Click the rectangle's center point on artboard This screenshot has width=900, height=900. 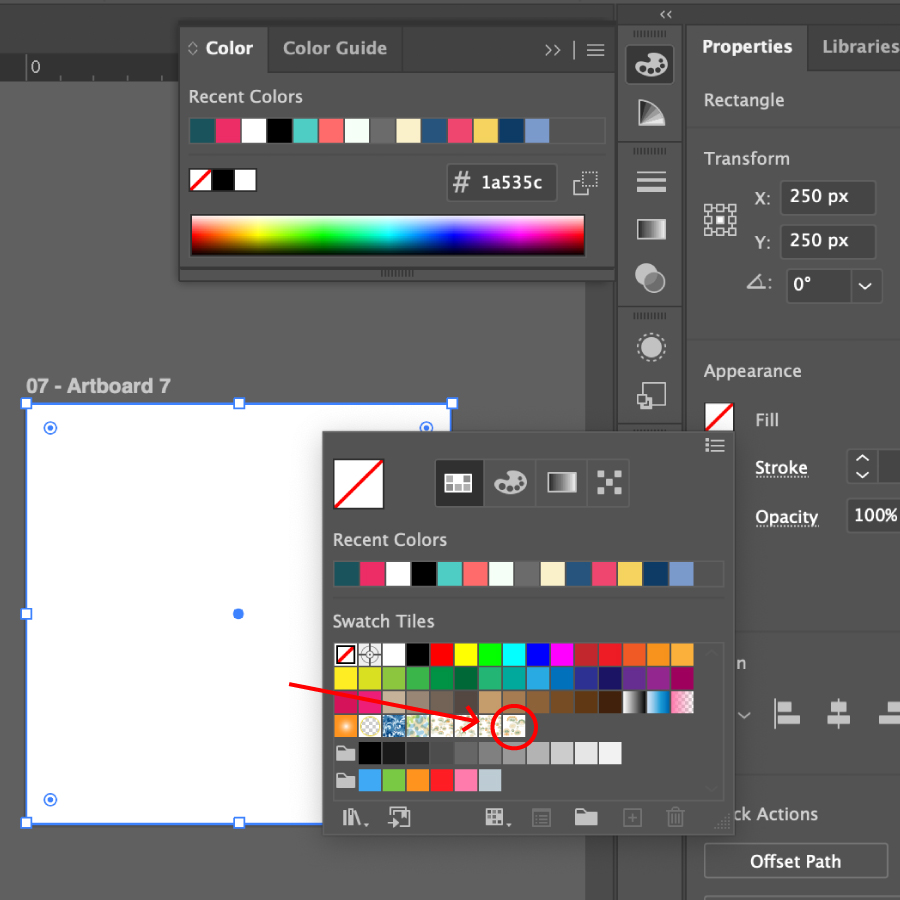coord(238,614)
